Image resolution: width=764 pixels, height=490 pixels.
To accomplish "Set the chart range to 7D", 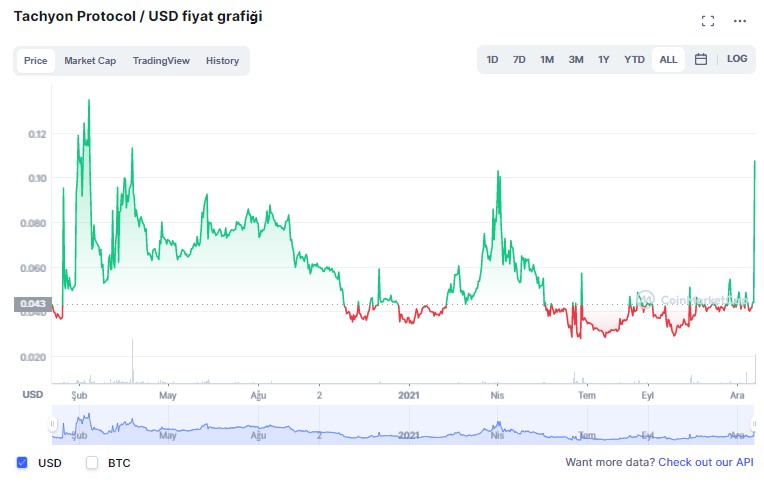I will 519,59.
